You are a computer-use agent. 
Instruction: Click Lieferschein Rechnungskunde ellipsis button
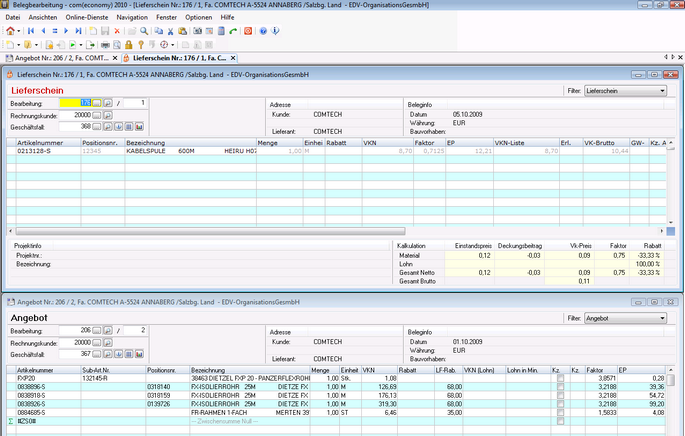[x=97, y=115]
